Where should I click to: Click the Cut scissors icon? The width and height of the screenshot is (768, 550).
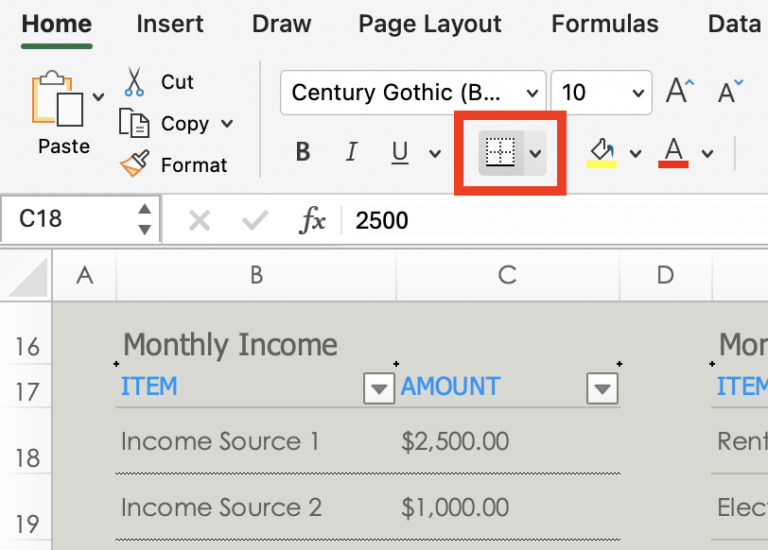tap(134, 82)
